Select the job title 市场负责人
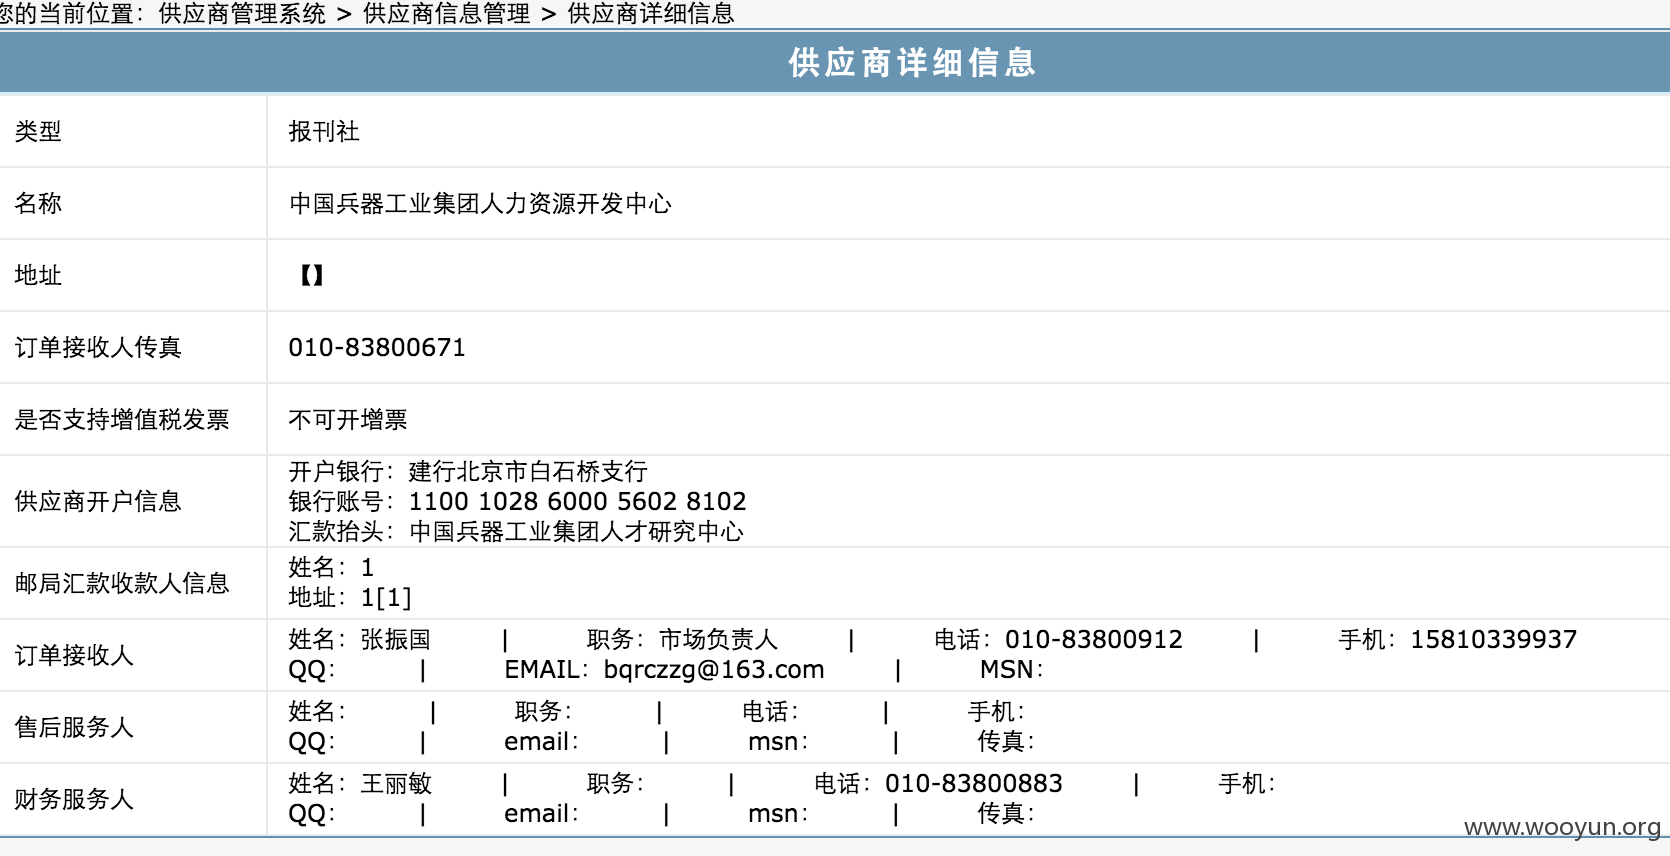 click(x=718, y=639)
